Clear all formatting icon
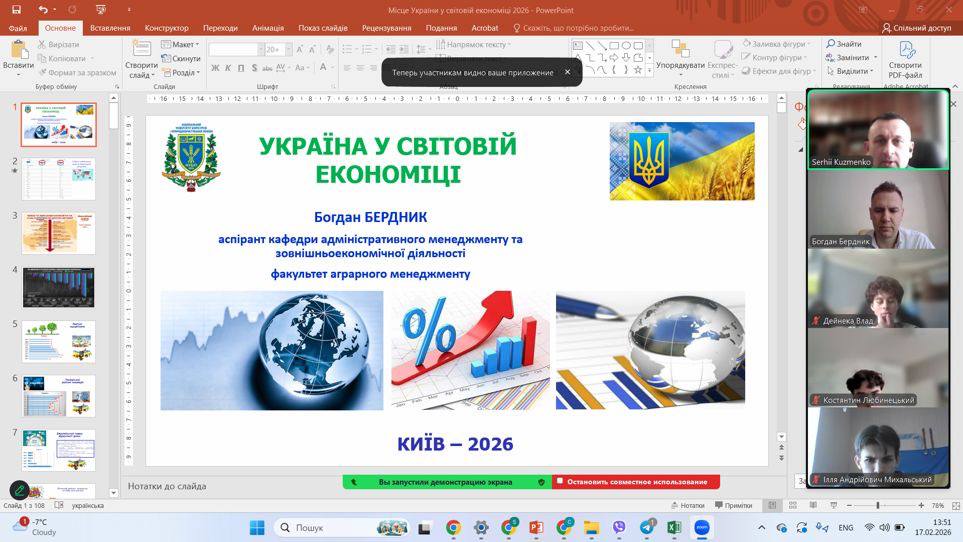The image size is (963, 542). (x=330, y=49)
